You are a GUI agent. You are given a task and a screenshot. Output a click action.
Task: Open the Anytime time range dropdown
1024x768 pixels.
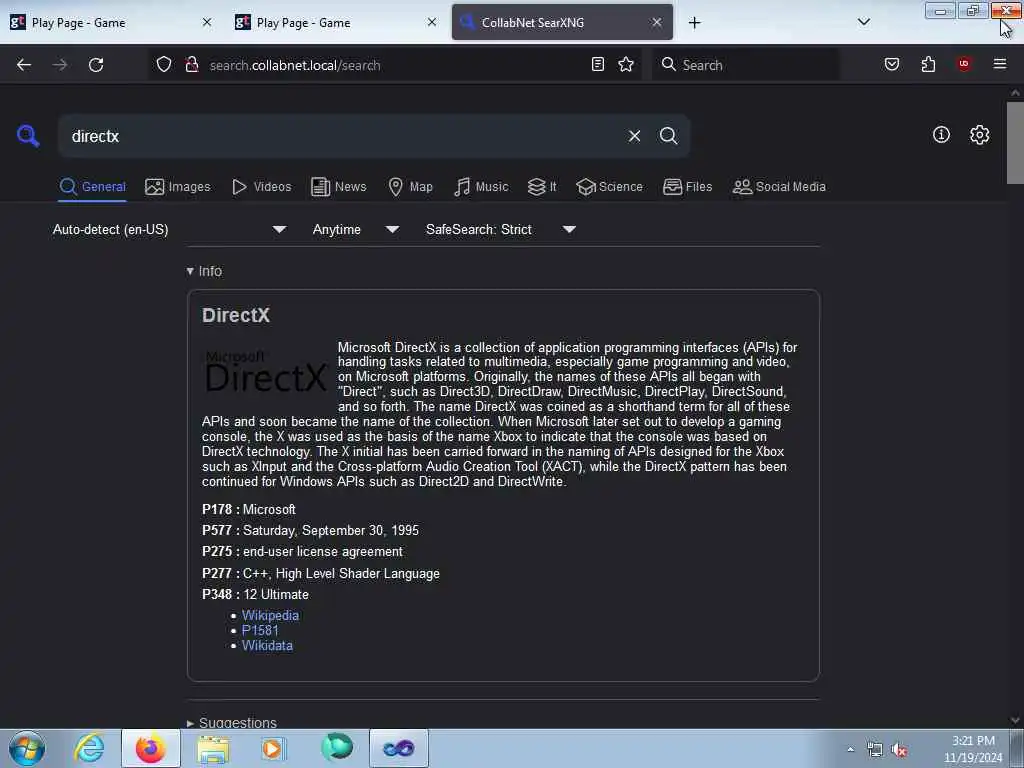(x=355, y=229)
